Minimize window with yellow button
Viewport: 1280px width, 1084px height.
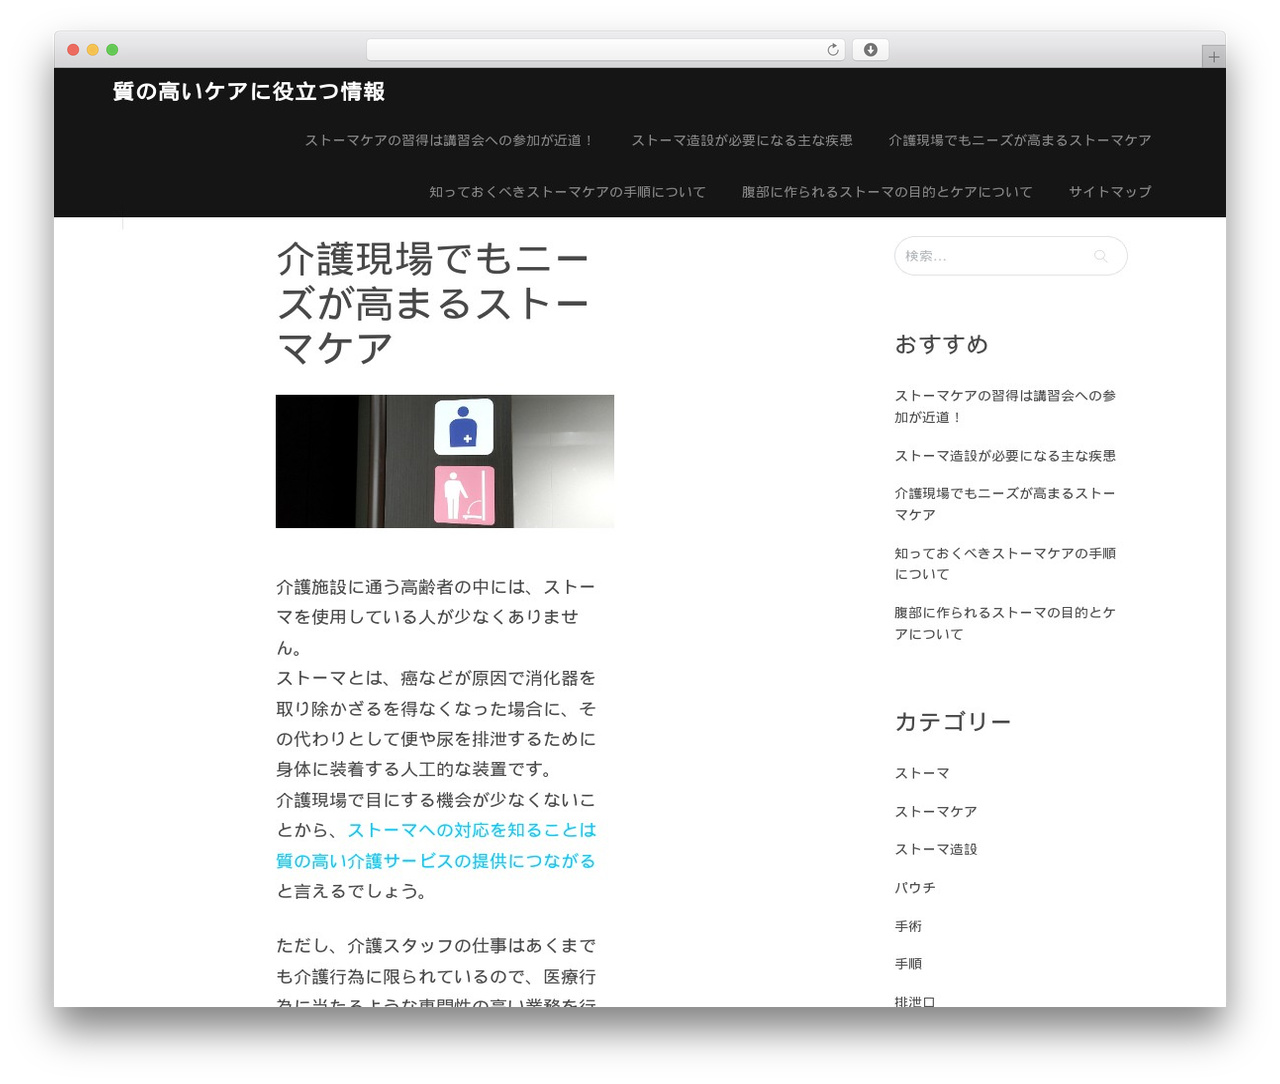click(x=93, y=50)
